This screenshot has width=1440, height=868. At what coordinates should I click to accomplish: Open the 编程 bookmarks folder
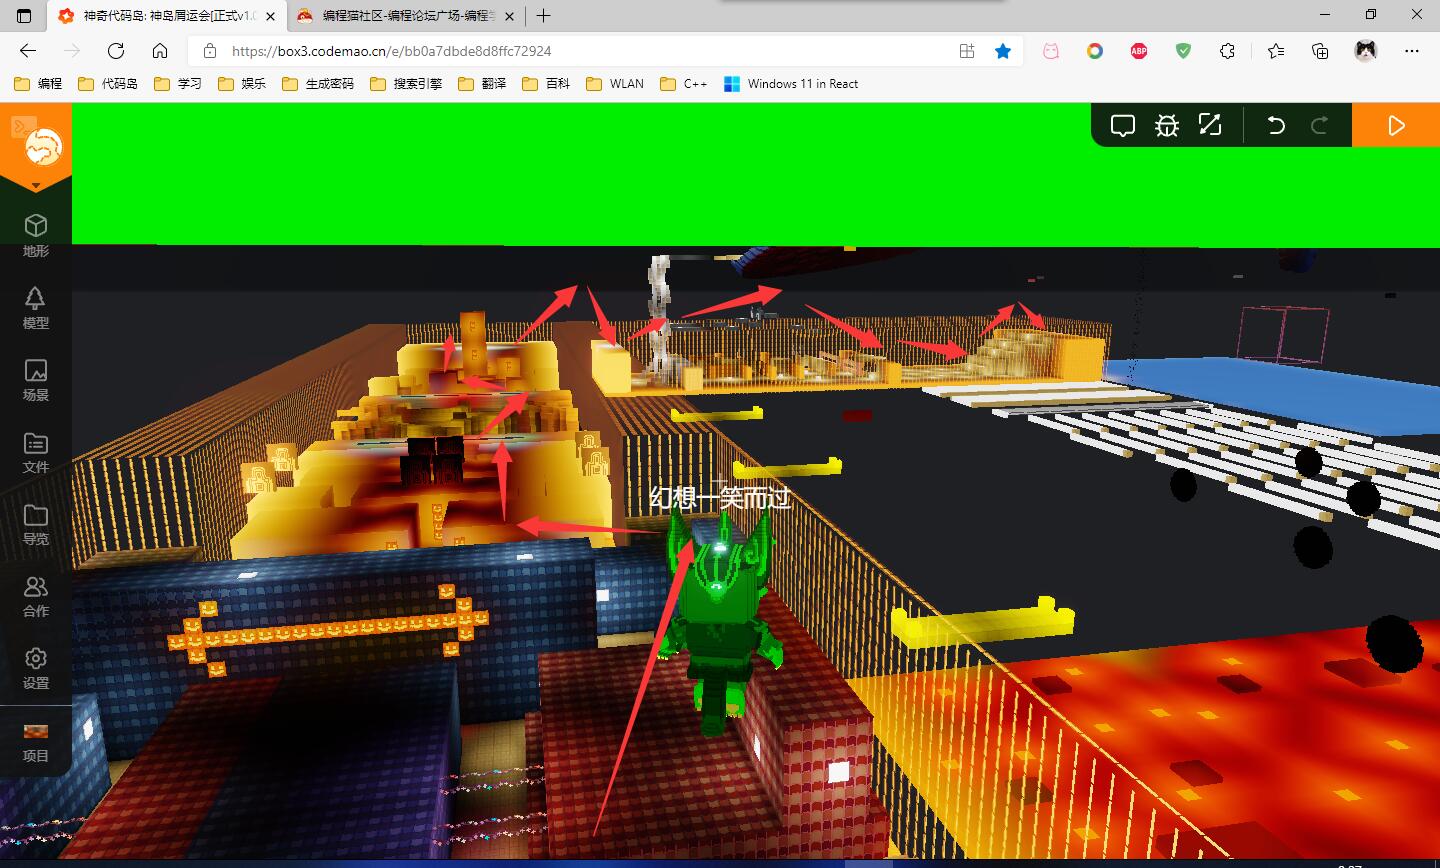pos(38,84)
